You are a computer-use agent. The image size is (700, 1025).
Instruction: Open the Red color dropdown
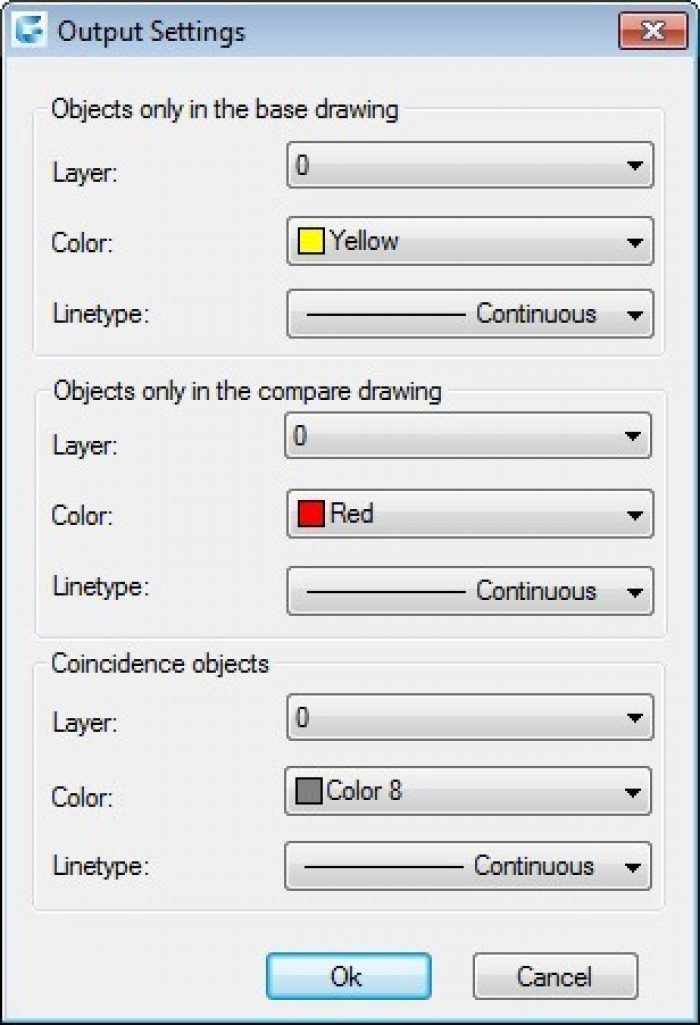[x=470, y=514]
